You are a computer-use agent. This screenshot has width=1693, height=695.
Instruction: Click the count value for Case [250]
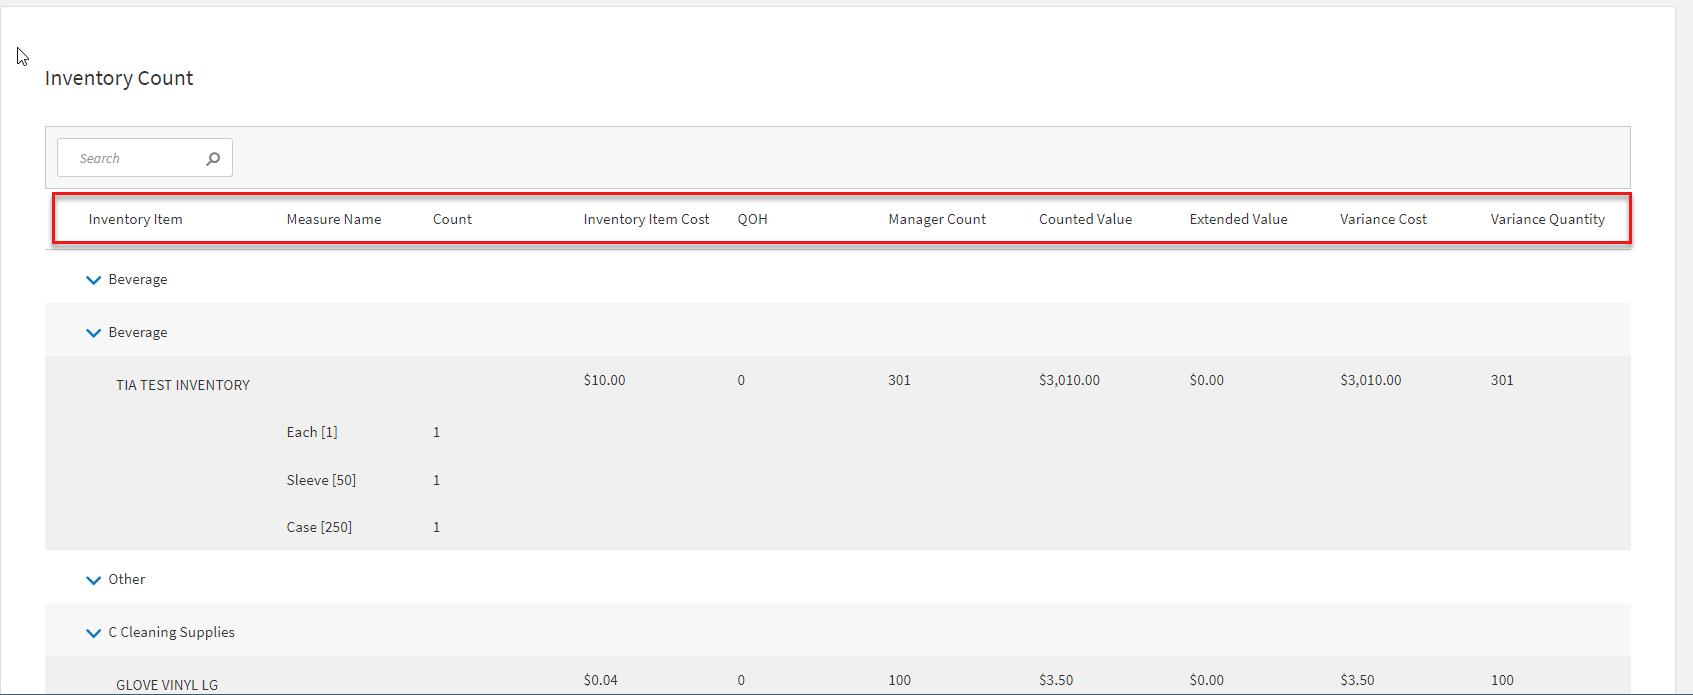tap(436, 527)
